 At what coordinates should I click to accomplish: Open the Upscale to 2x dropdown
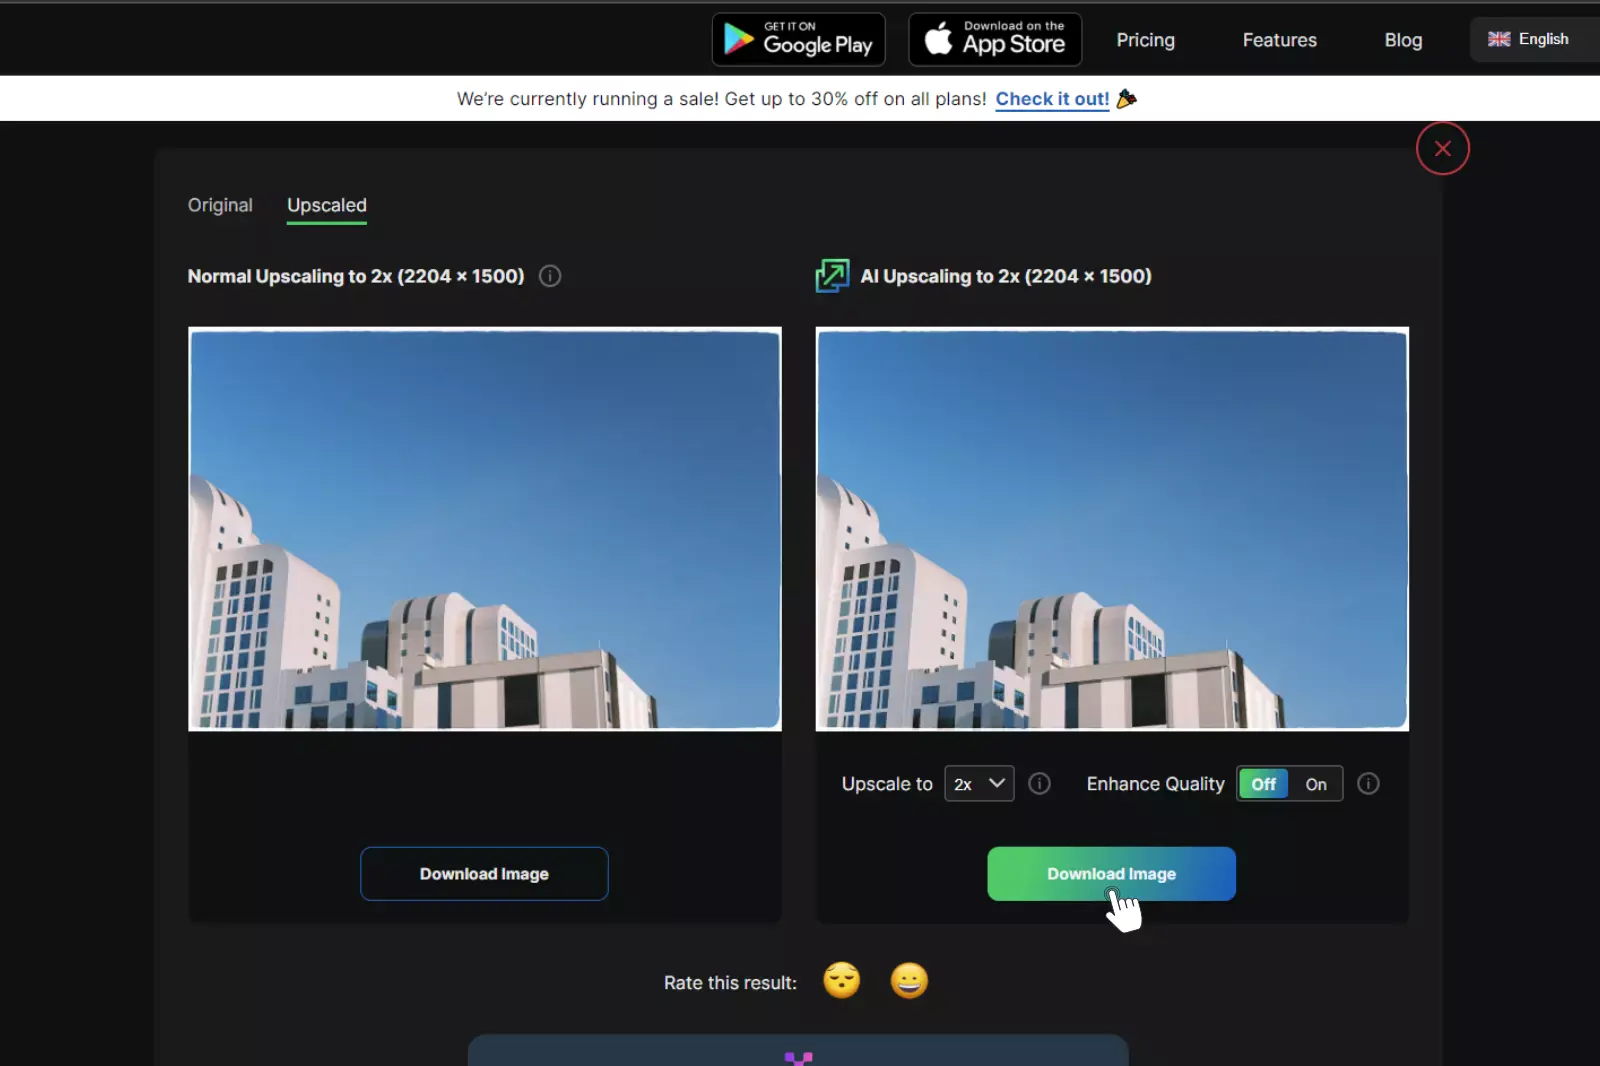tap(977, 784)
